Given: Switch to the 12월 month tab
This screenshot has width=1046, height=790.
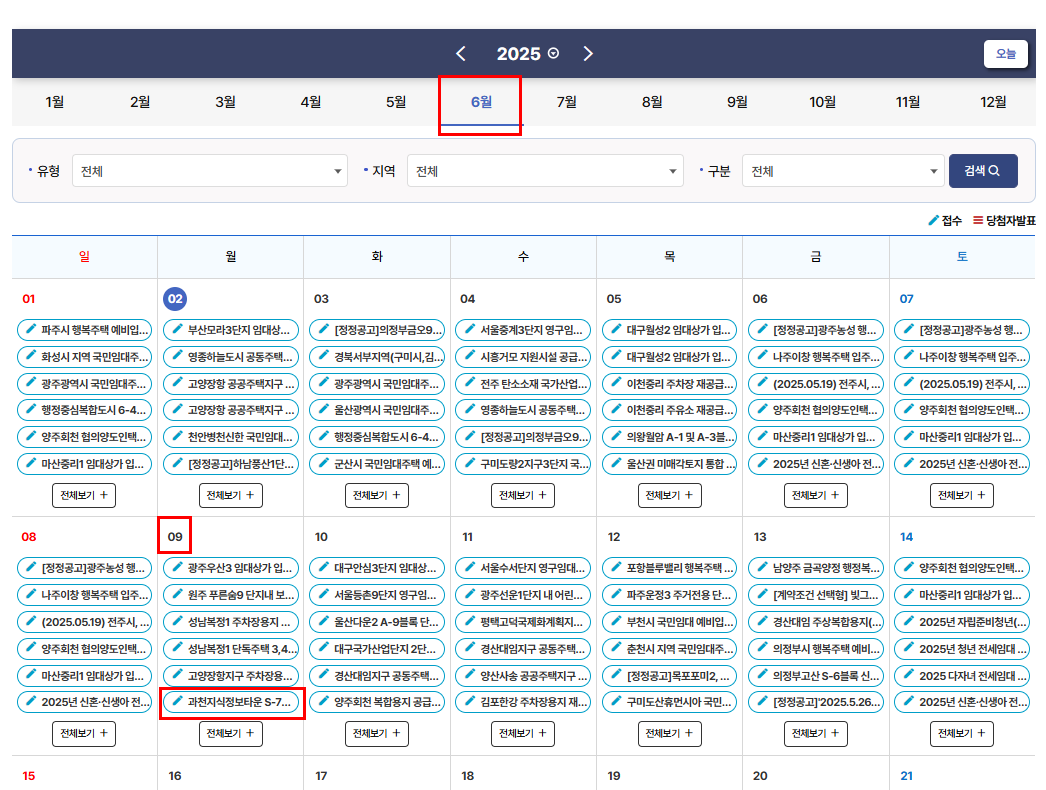Looking at the screenshot, I should tap(993, 102).
